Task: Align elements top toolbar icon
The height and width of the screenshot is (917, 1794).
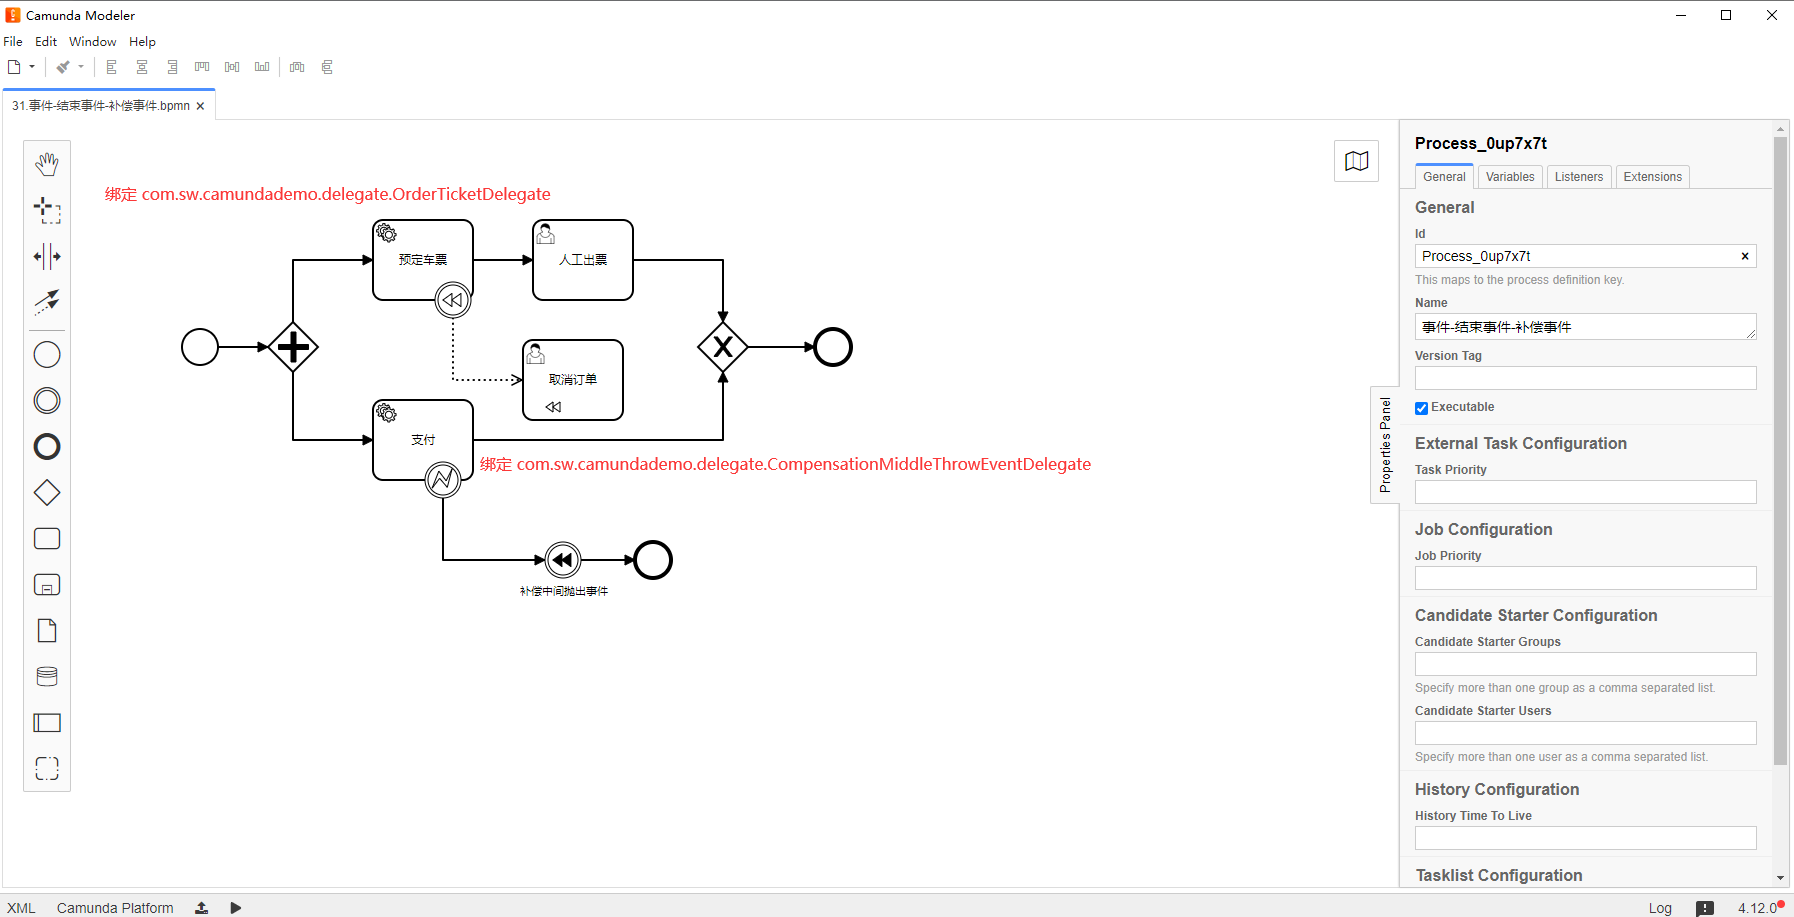Action: pyautogui.click(x=202, y=67)
